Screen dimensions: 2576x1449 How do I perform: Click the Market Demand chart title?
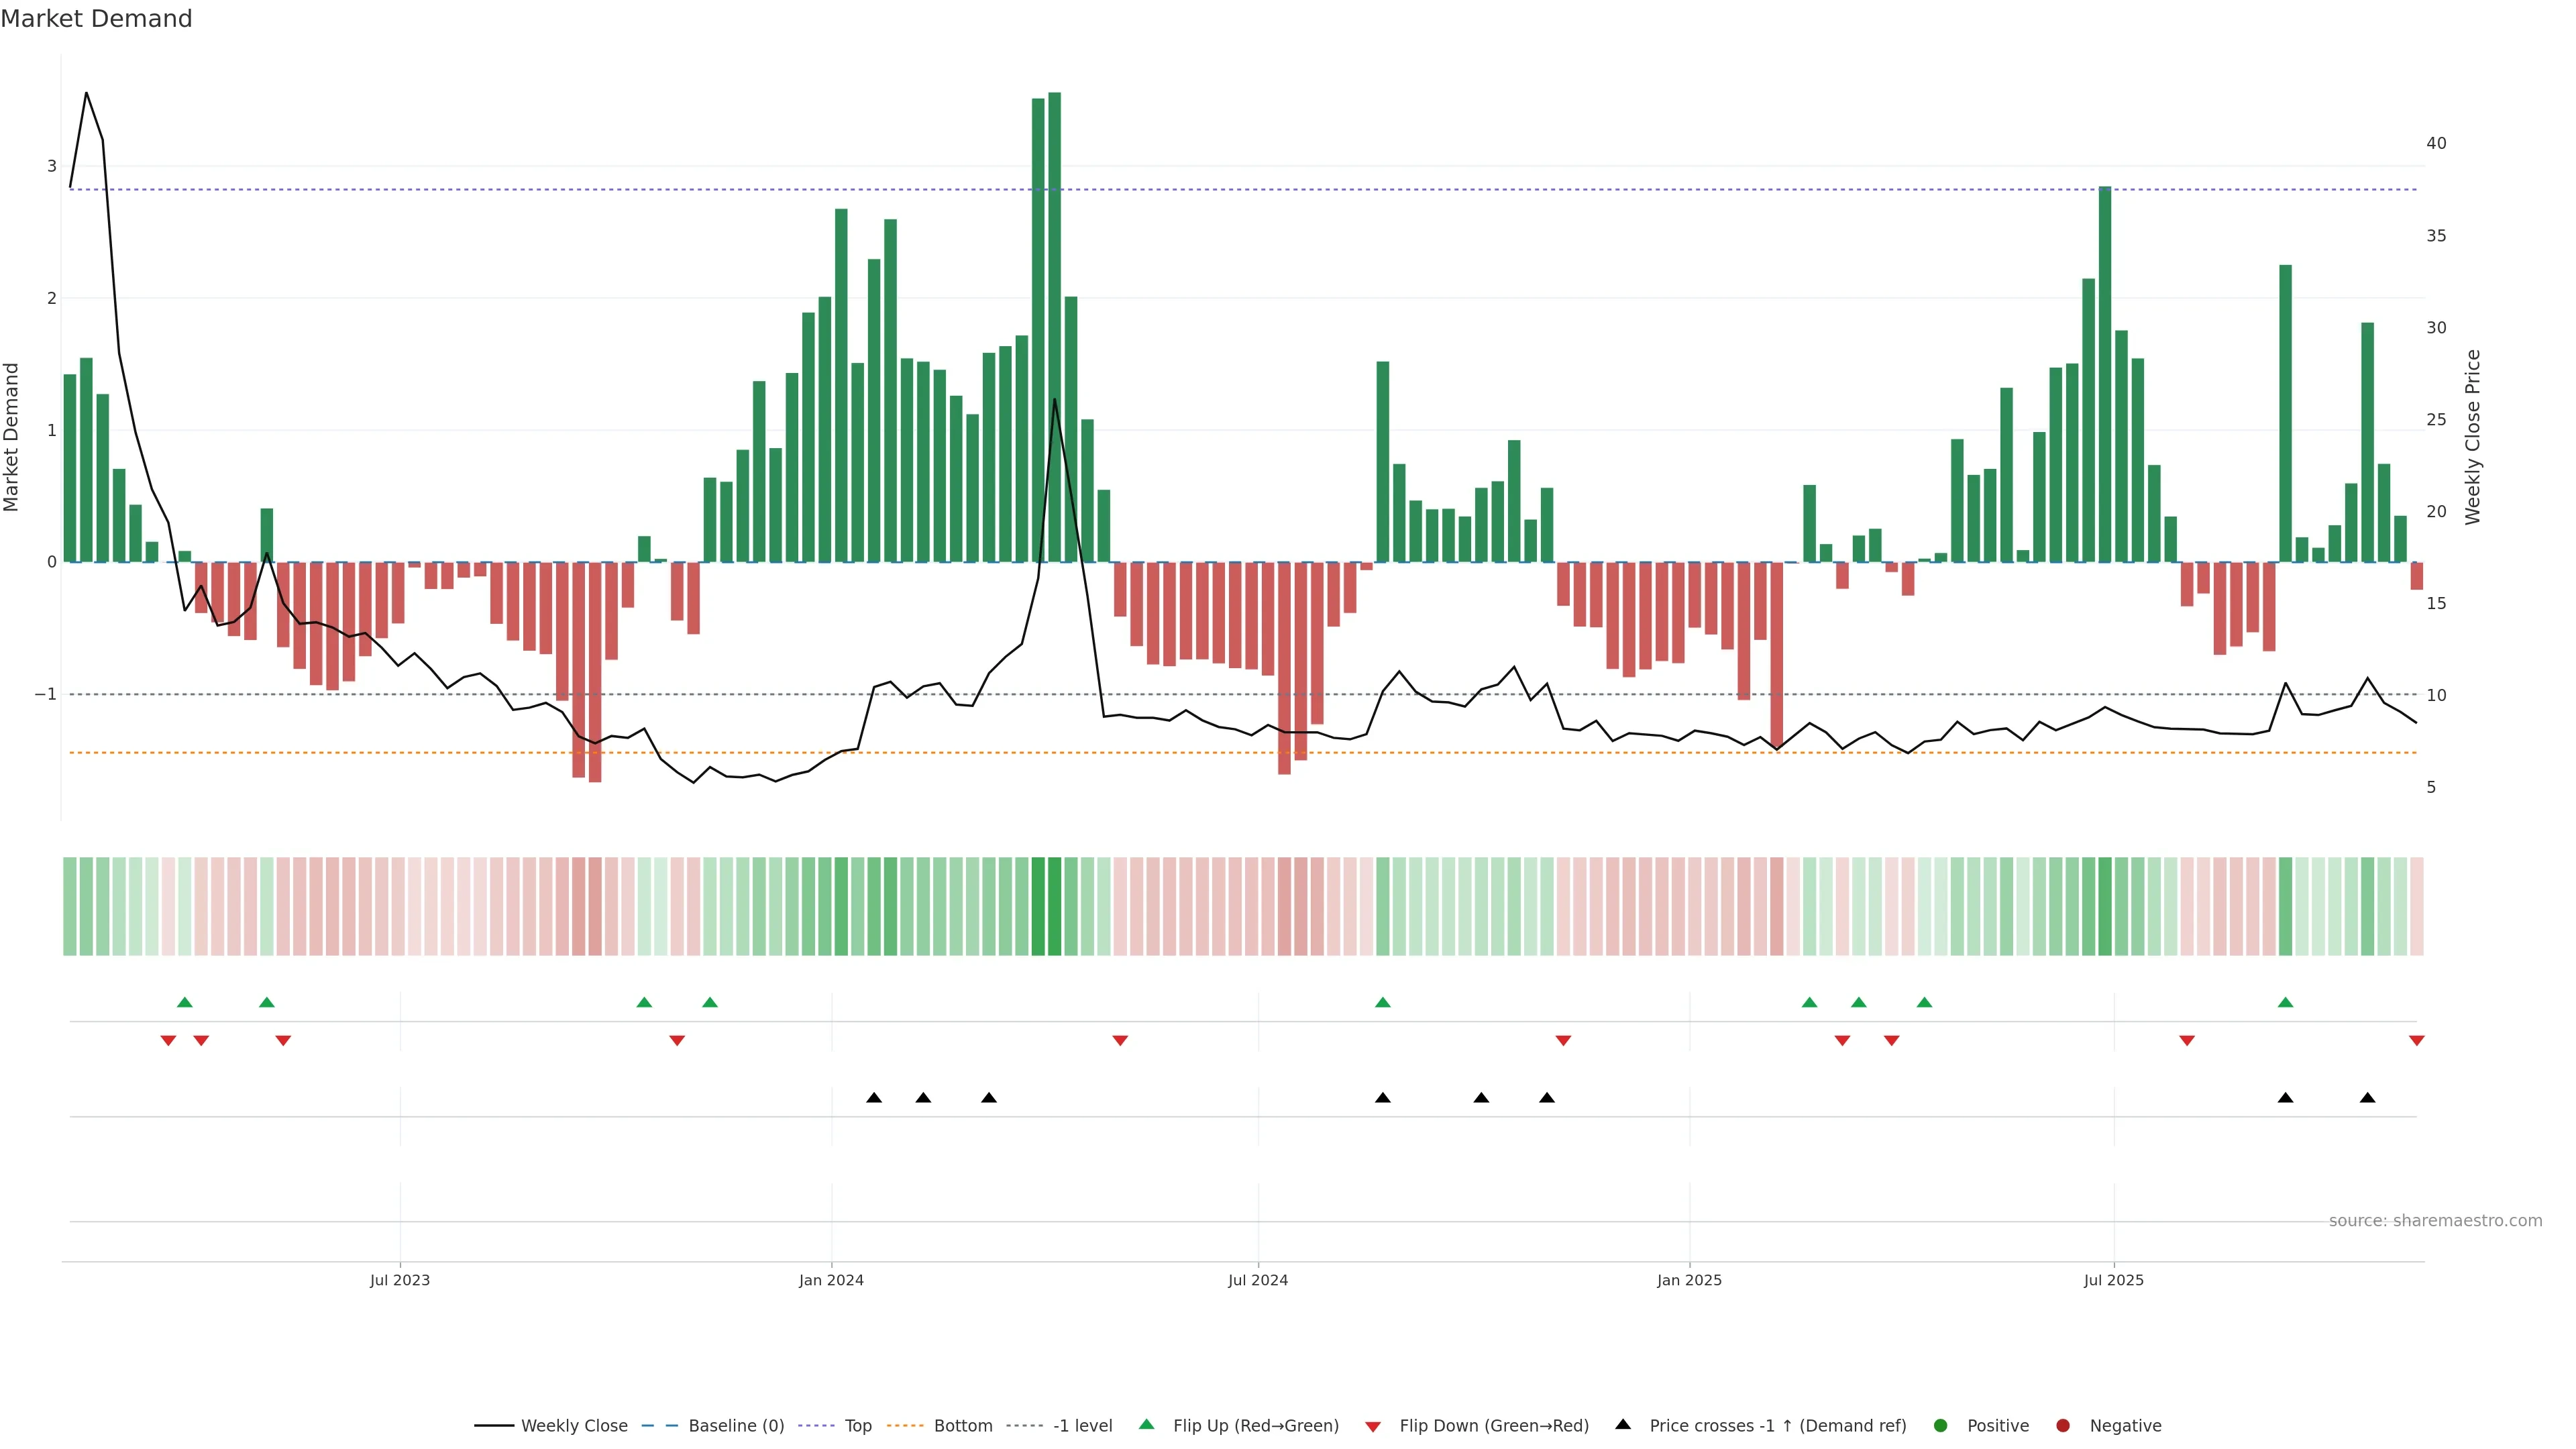(97, 19)
